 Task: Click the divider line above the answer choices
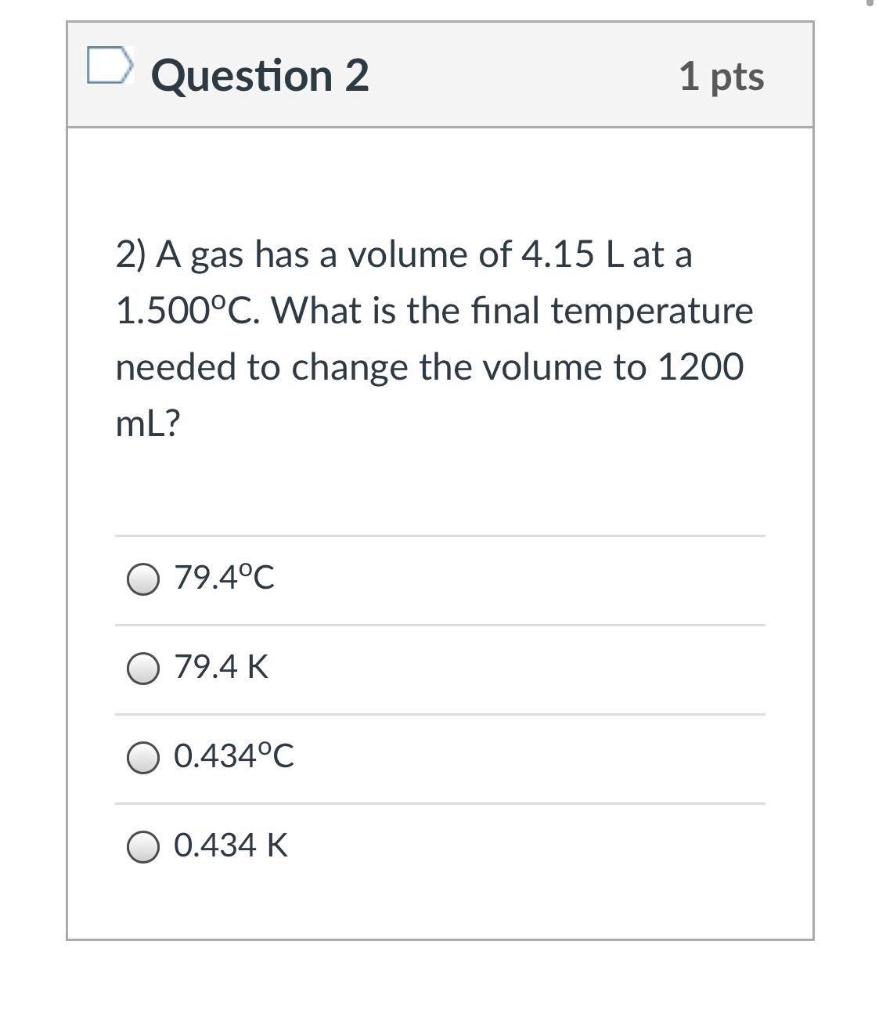coord(440,533)
